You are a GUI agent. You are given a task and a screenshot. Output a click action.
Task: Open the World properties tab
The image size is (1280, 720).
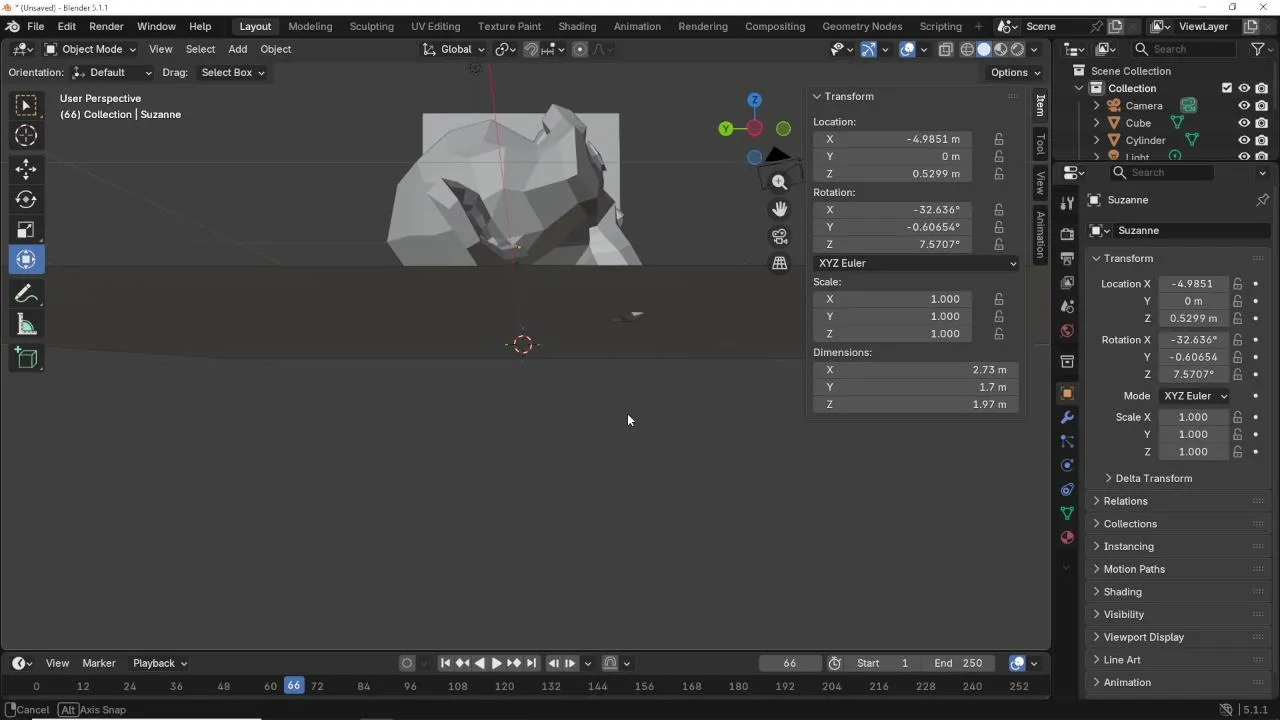coord(1067,330)
